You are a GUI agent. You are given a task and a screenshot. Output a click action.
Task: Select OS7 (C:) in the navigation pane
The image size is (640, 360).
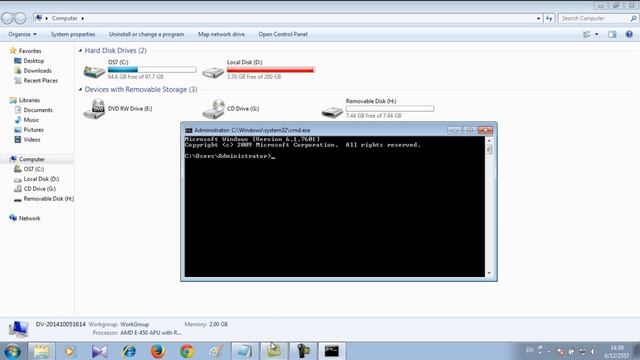coord(33,169)
